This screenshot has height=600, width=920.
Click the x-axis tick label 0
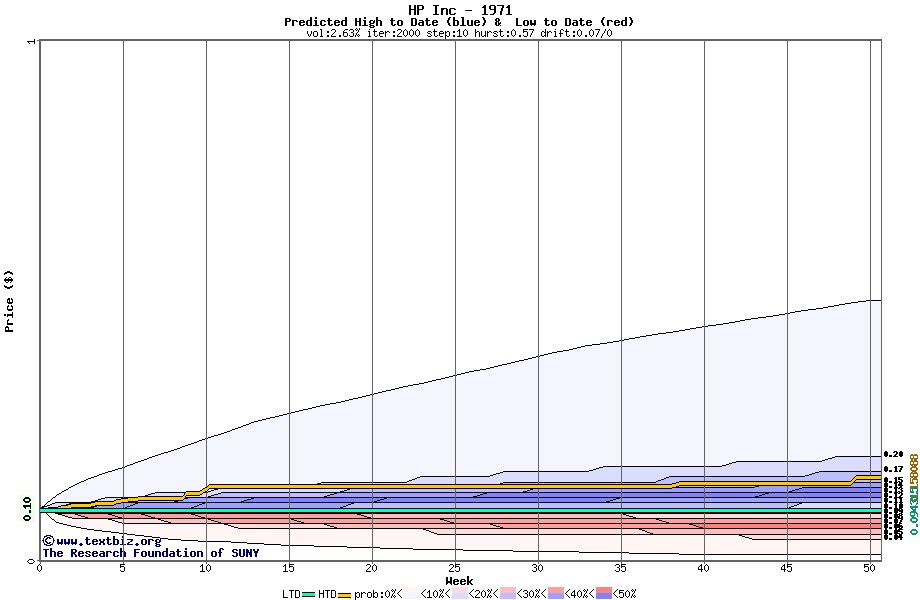point(39,568)
